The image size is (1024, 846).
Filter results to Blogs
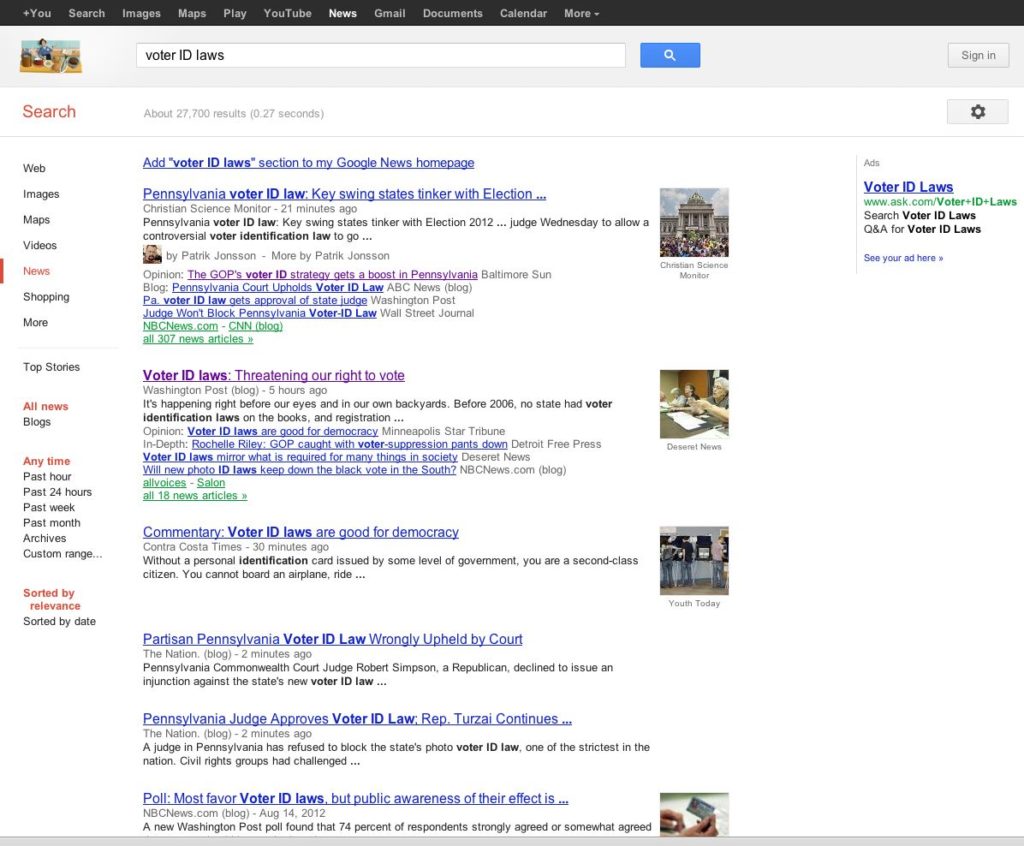point(37,422)
